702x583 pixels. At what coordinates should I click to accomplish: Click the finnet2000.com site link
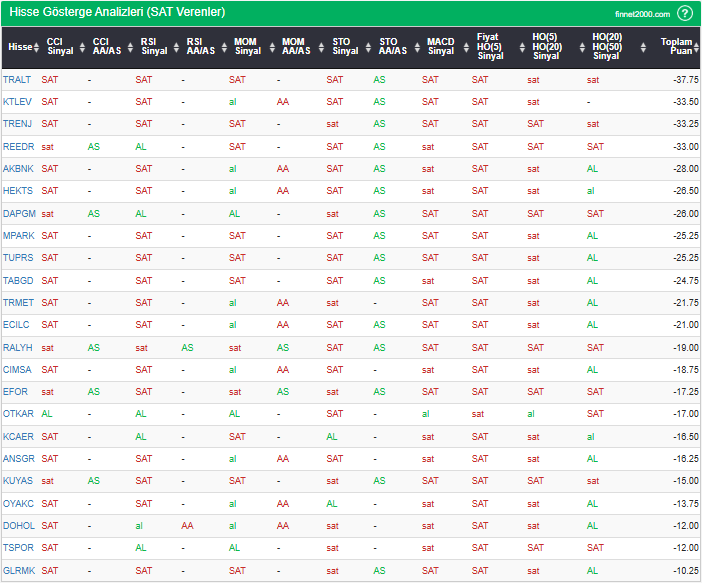(641, 14)
